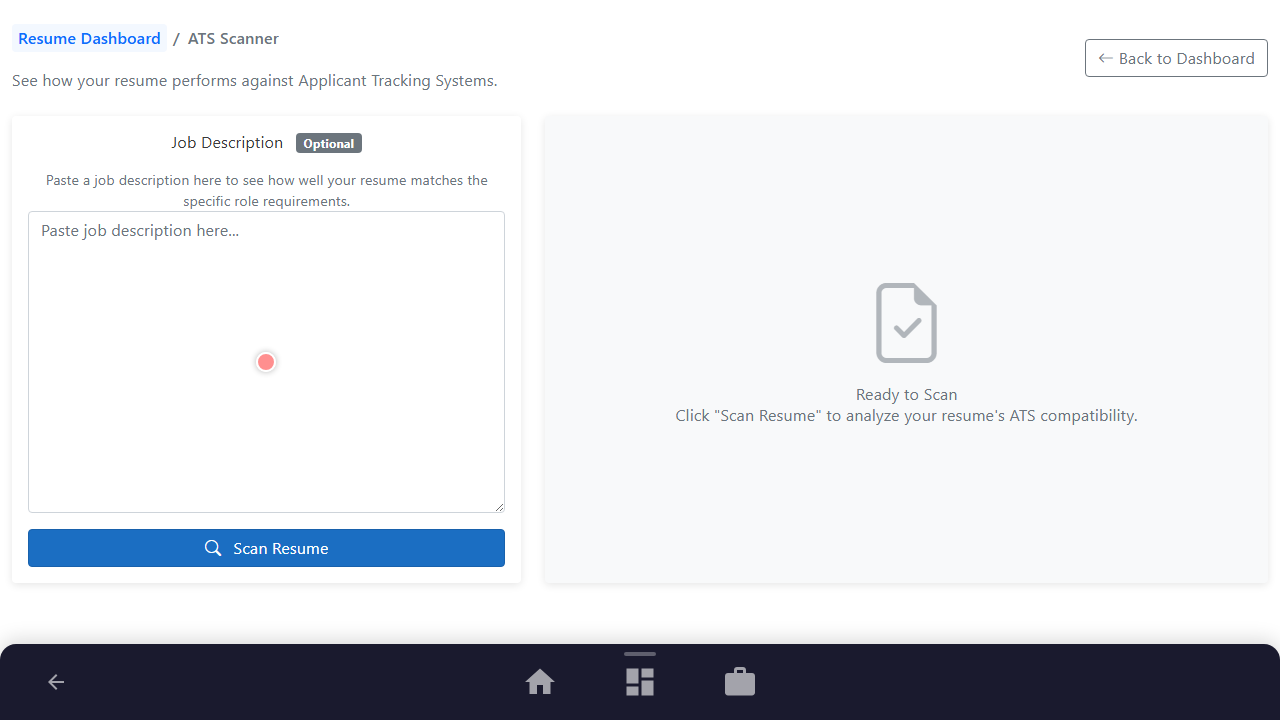Image resolution: width=1280 pixels, height=720 pixels.
Task: Open the briefcase jobs icon
Action: point(740,682)
